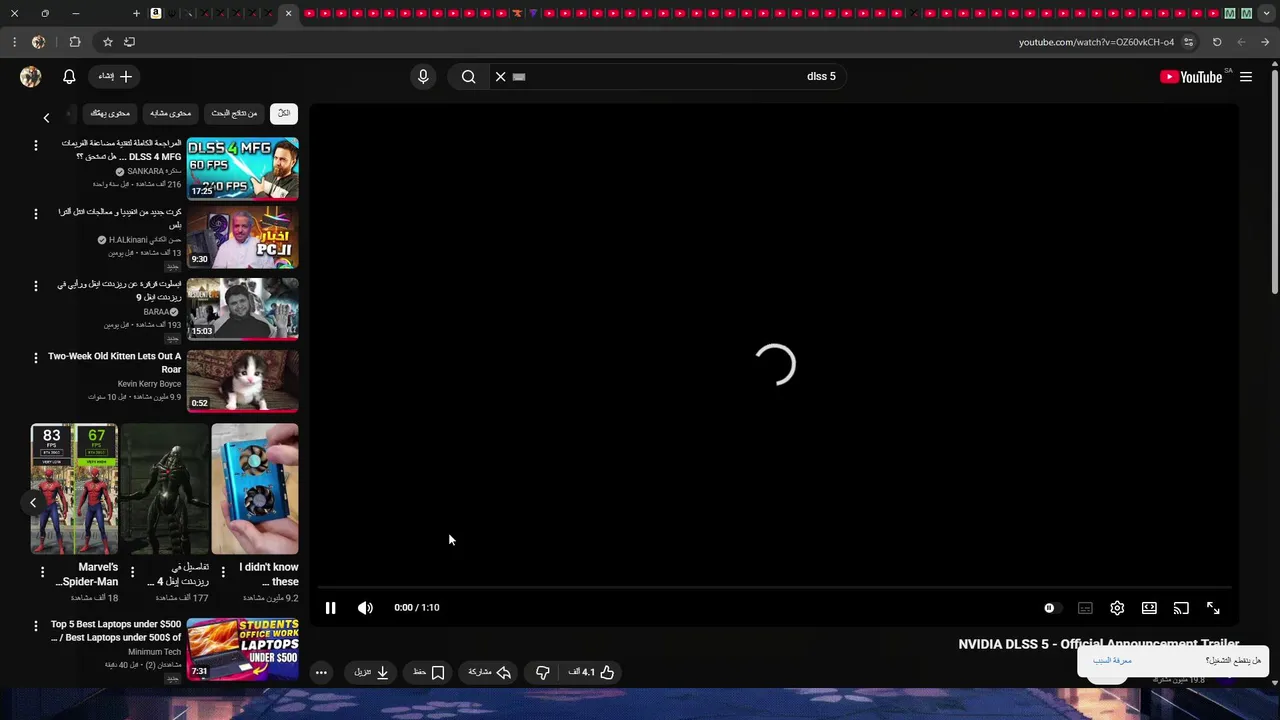Select من نتائج البحث filter chip
This screenshot has height=720, width=1280.
click(x=234, y=114)
